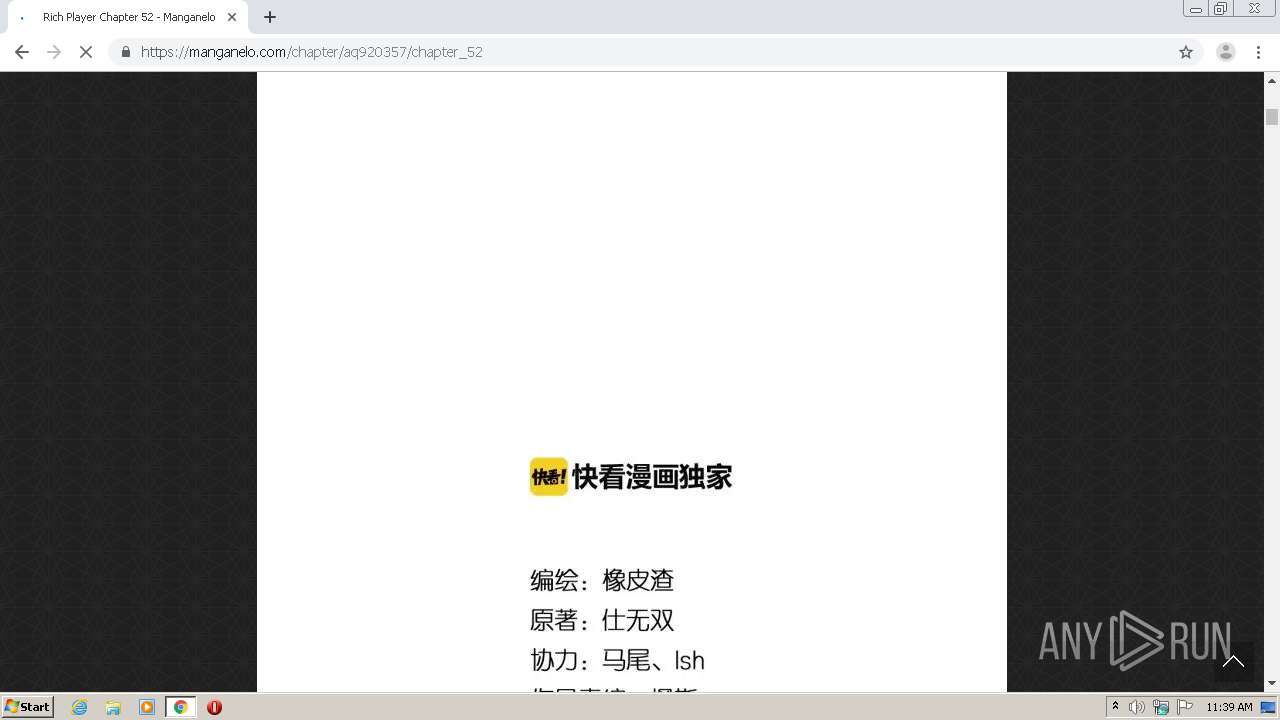View site security info via the lock icon
The image size is (1280, 720).
point(125,52)
